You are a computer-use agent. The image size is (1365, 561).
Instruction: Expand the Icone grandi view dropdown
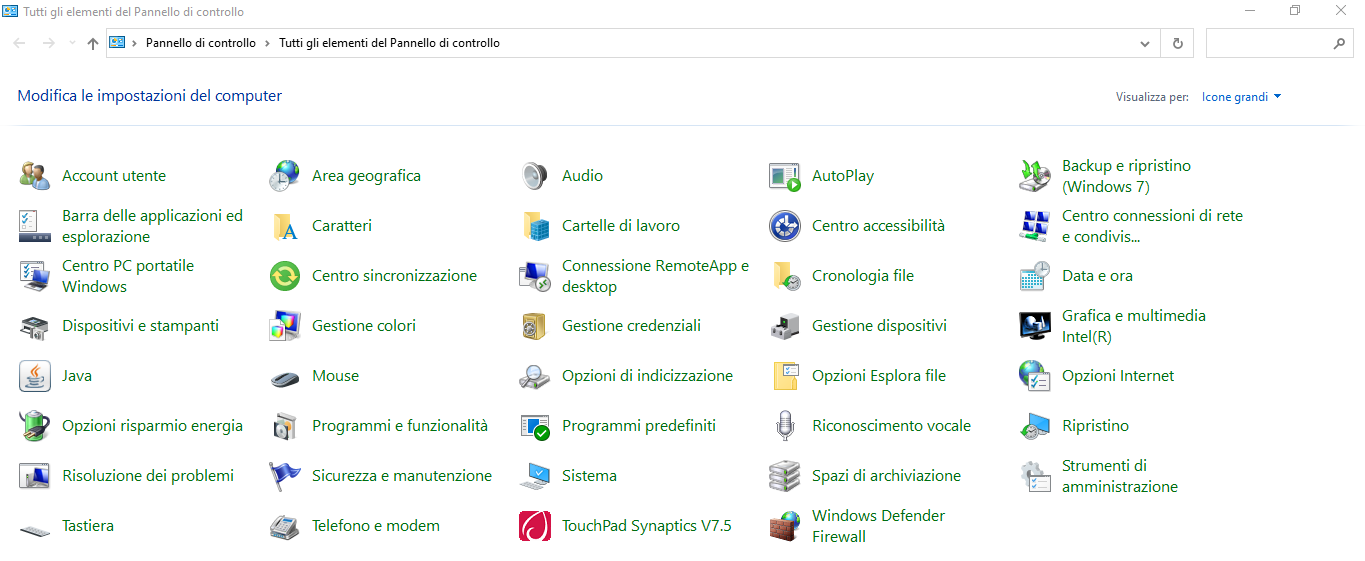tap(1242, 97)
